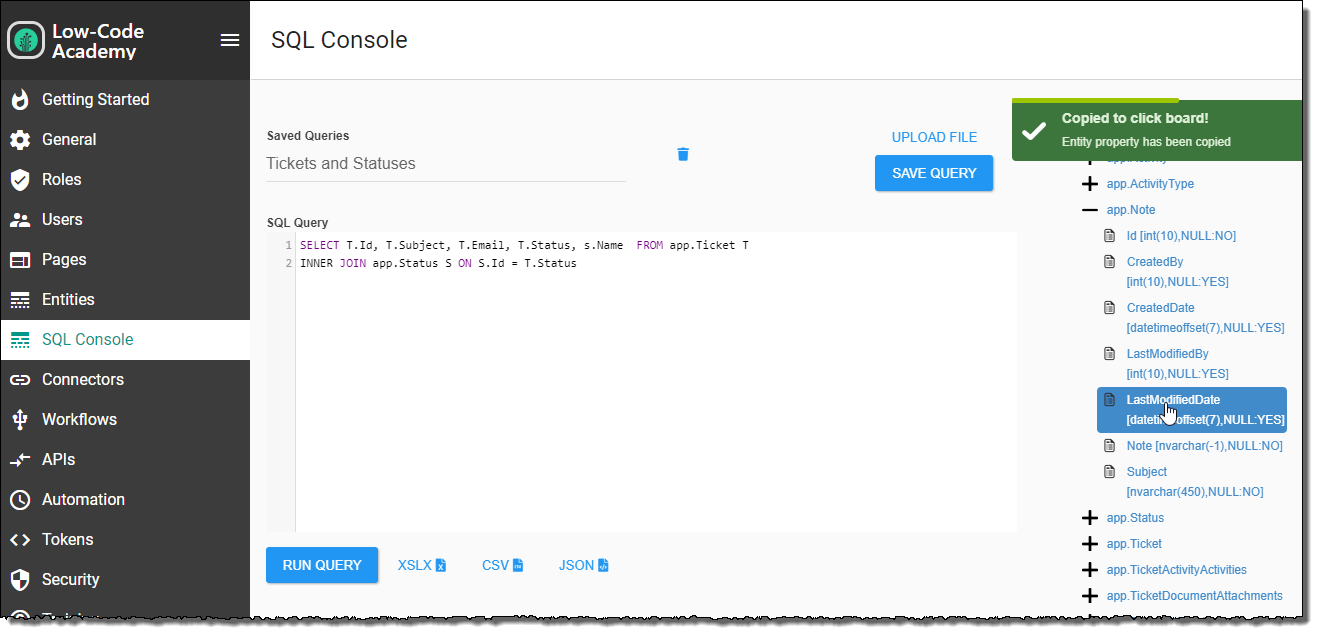This screenshot has height=636, width=1318.
Task: Open the Tokens menu item
Action: 125,539
